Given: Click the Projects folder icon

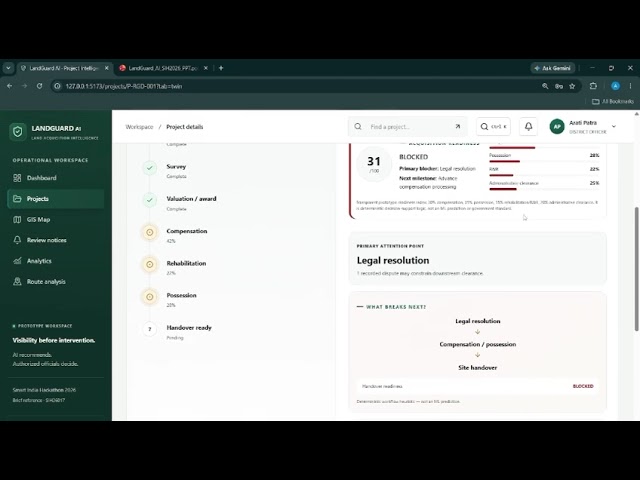Looking at the screenshot, I should (x=17, y=199).
